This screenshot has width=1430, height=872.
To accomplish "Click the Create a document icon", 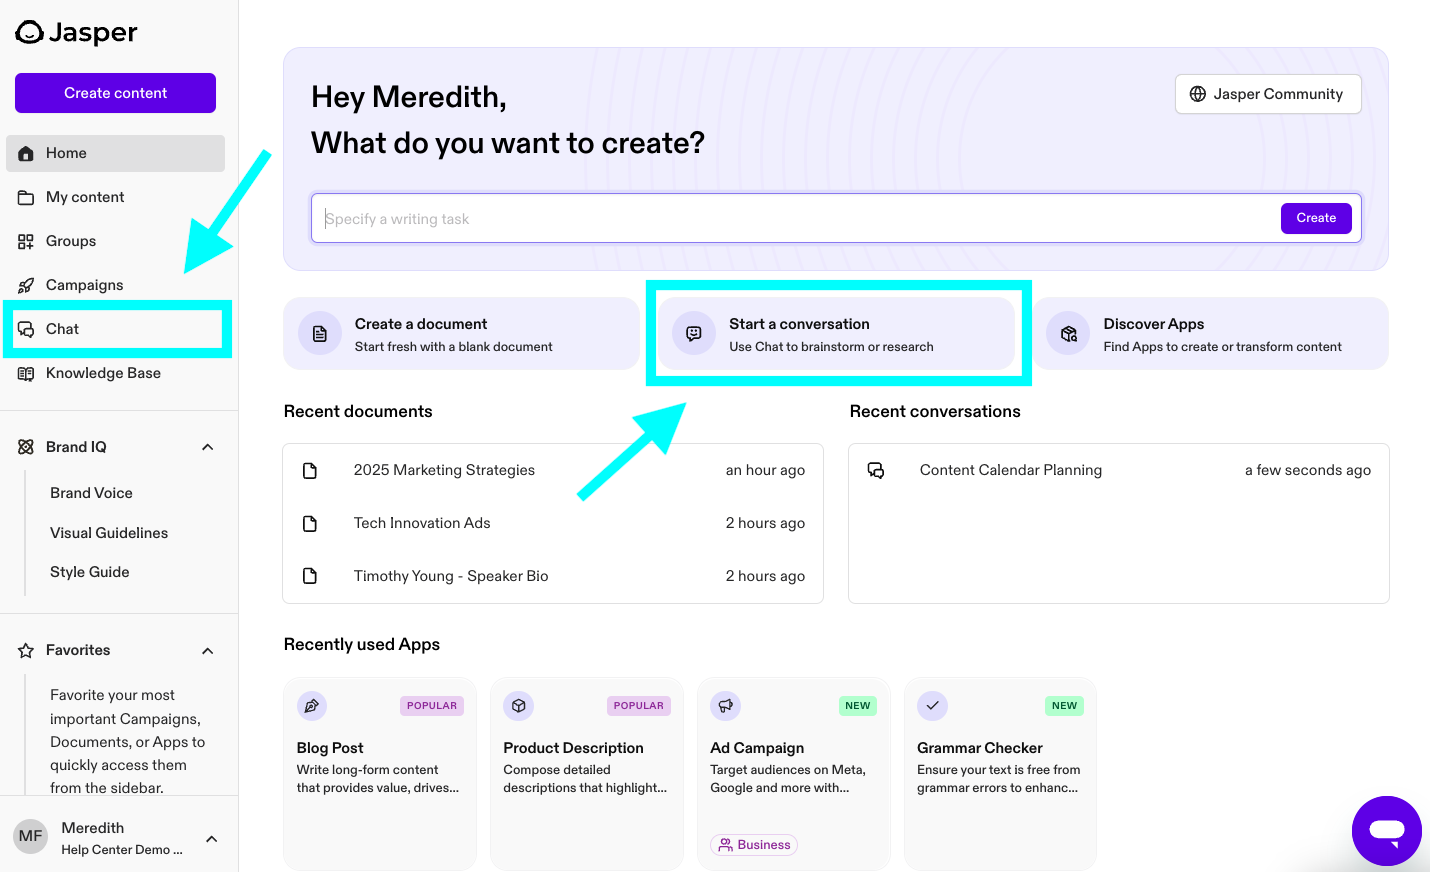I will point(320,334).
